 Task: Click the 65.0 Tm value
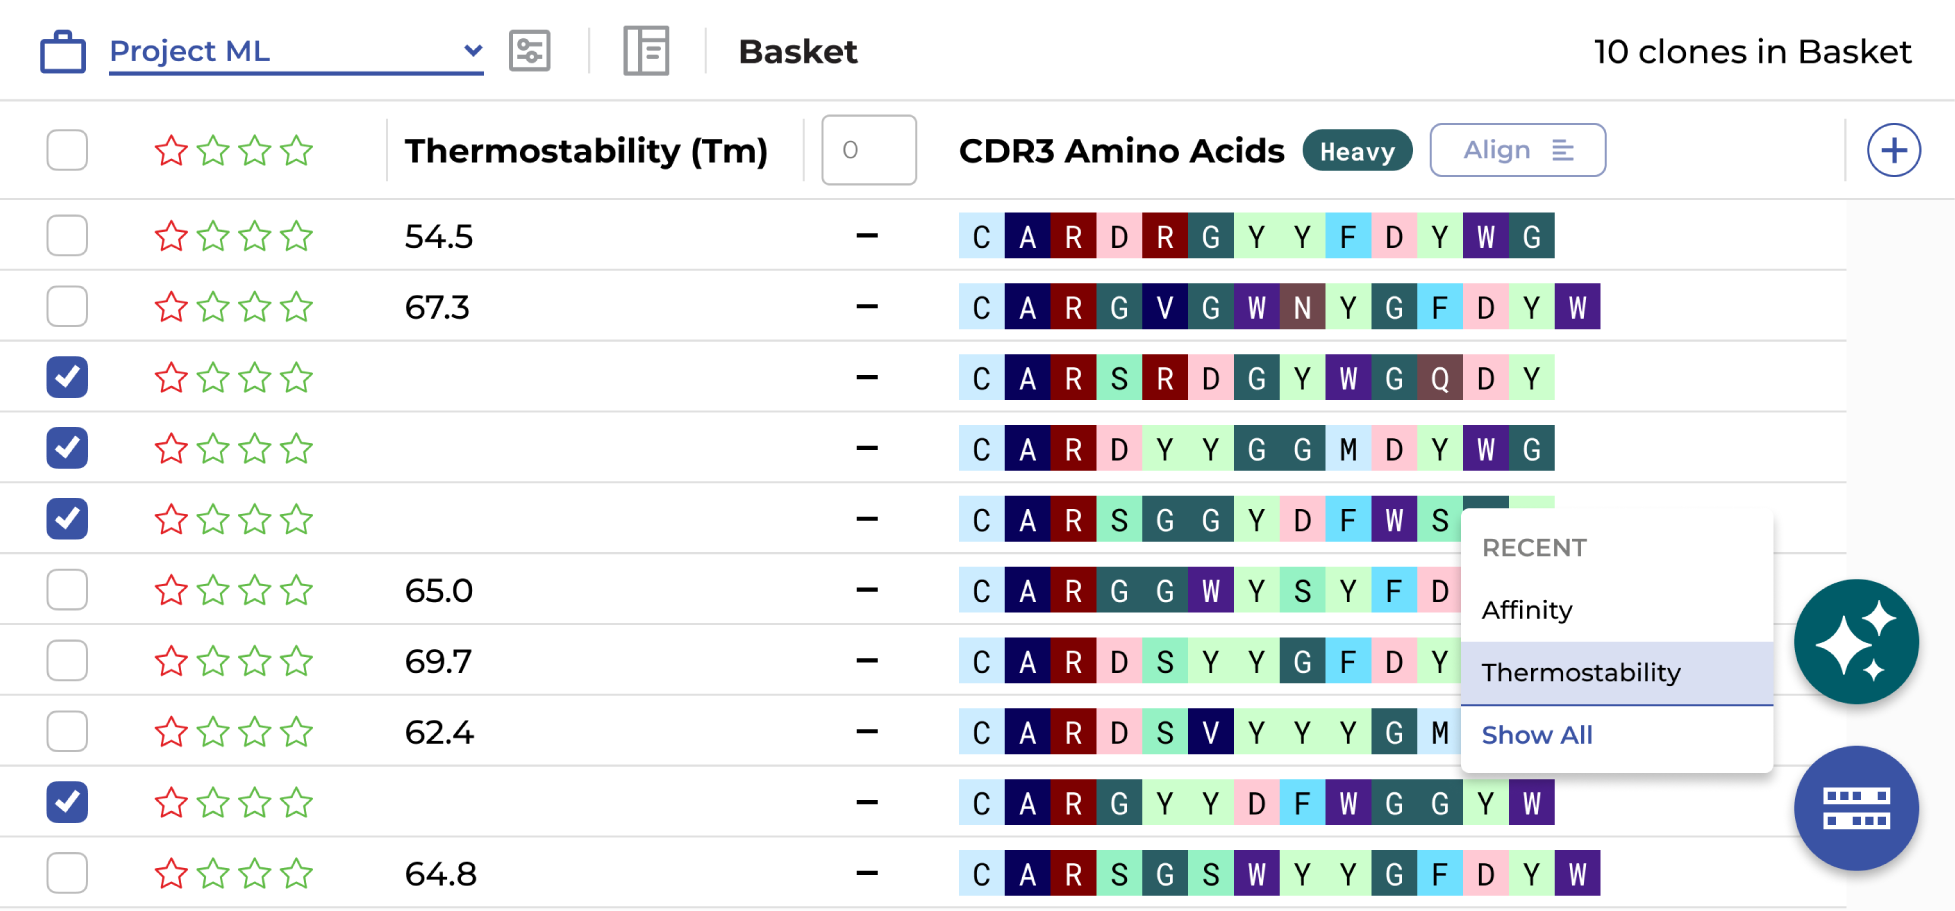point(439,590)
